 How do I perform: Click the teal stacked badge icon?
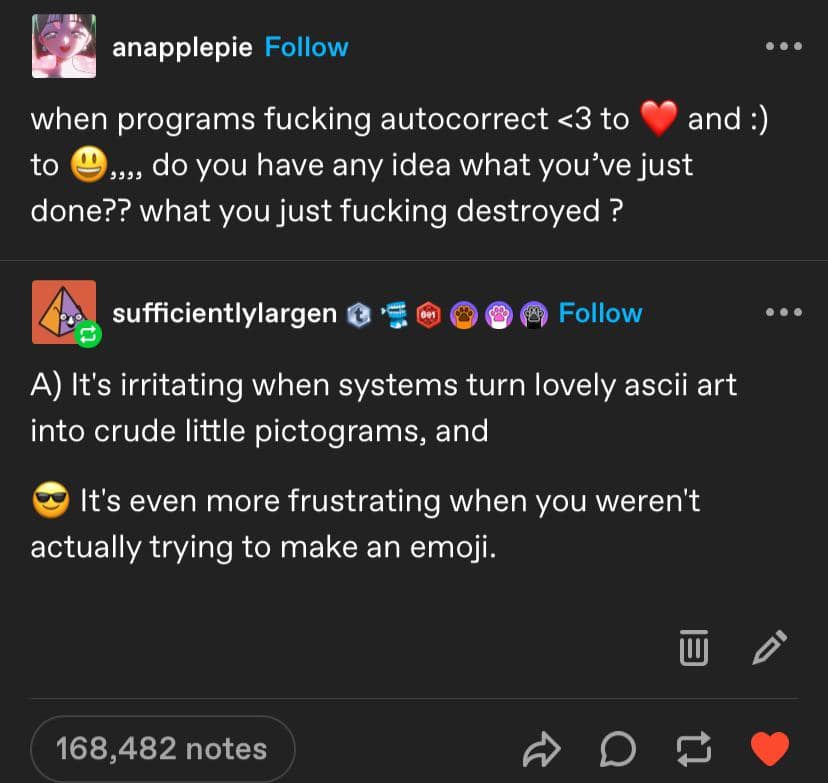(395, 314)
